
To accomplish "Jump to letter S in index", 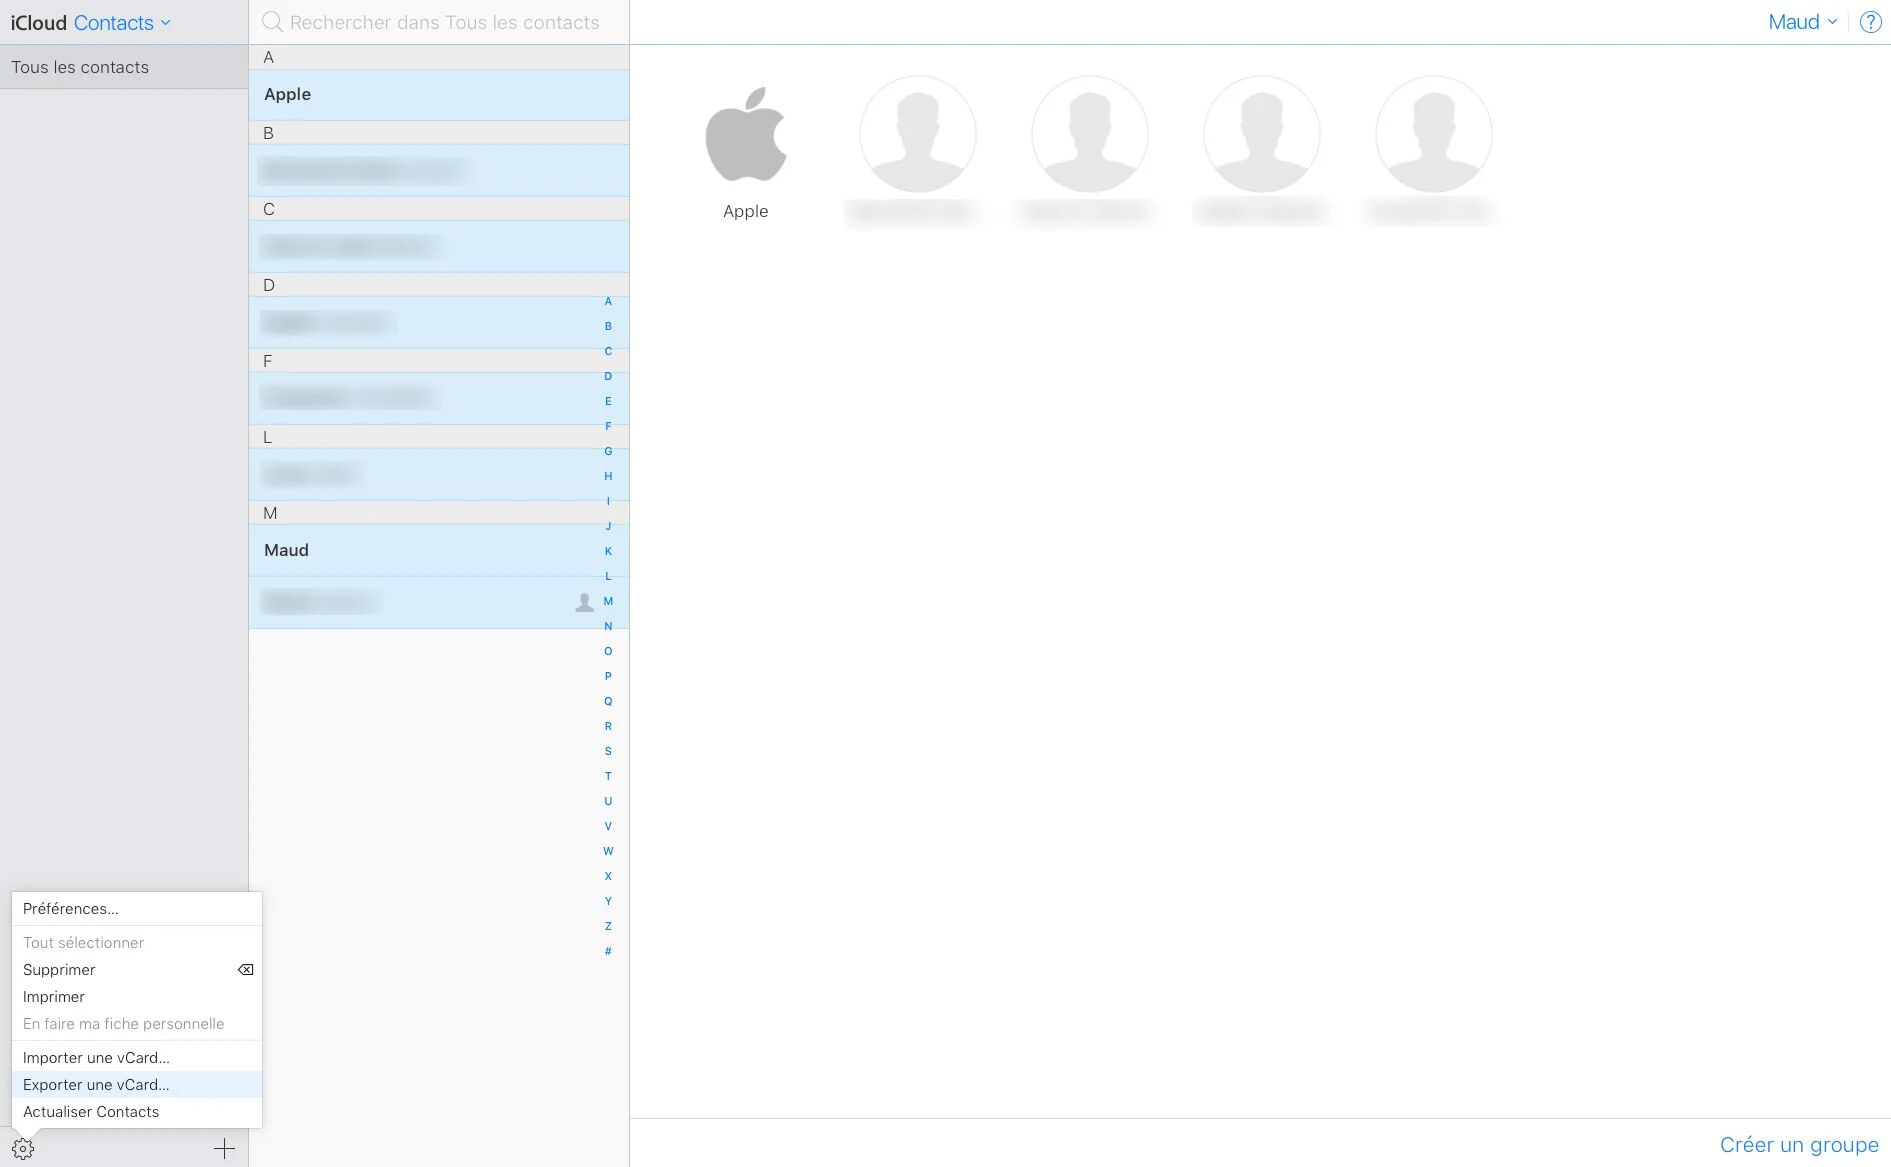I will point(608,751).
